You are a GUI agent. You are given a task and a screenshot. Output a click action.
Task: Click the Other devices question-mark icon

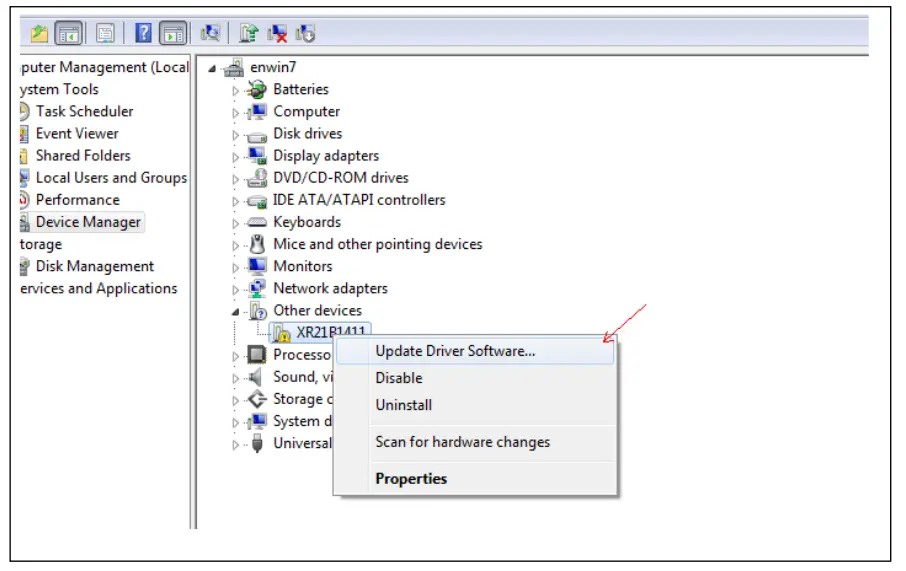coord(258,311)
